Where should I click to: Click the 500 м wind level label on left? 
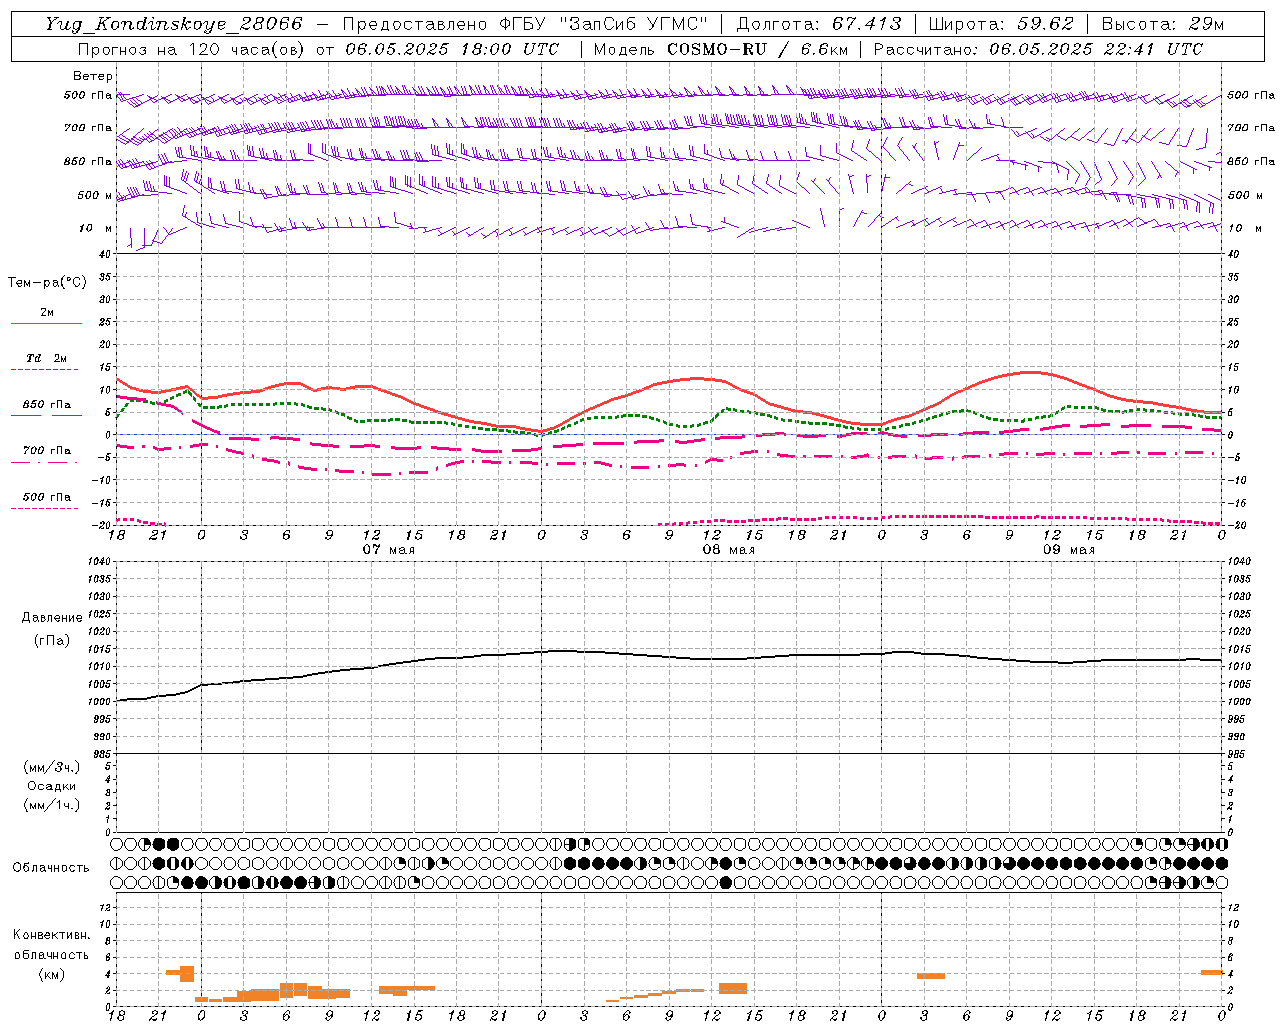[x=94, y=195]
